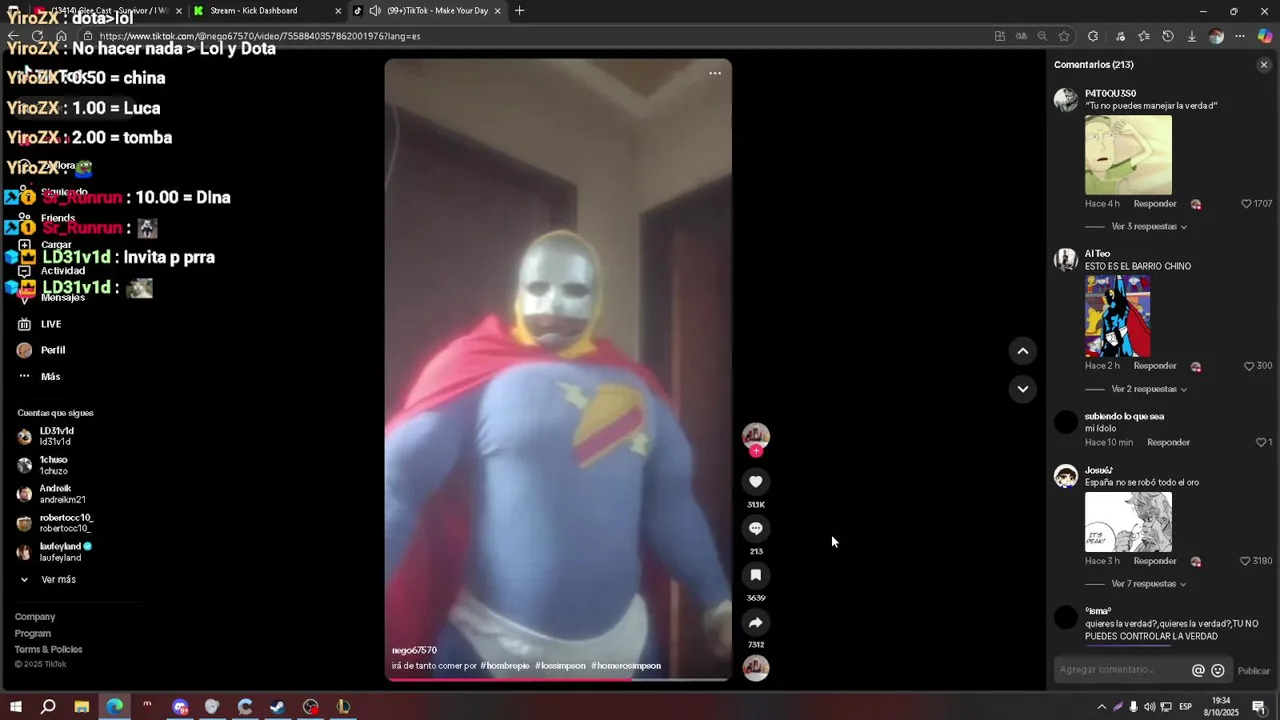Open Josué's manga comment image
Screen dimensions: 1280x720
[1128, 522]
